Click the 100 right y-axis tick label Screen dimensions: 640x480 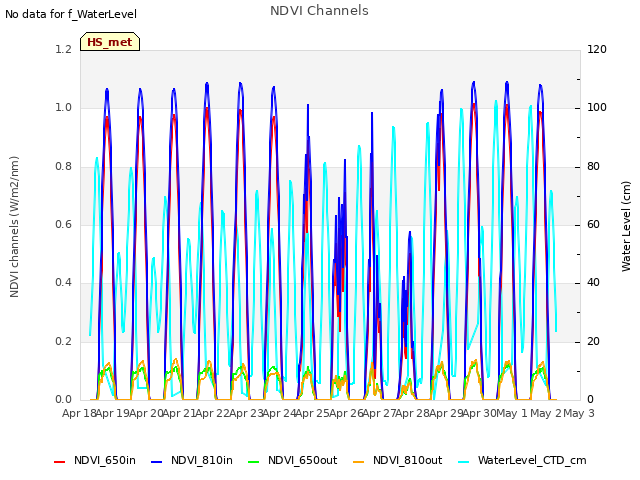coord(597,108)
